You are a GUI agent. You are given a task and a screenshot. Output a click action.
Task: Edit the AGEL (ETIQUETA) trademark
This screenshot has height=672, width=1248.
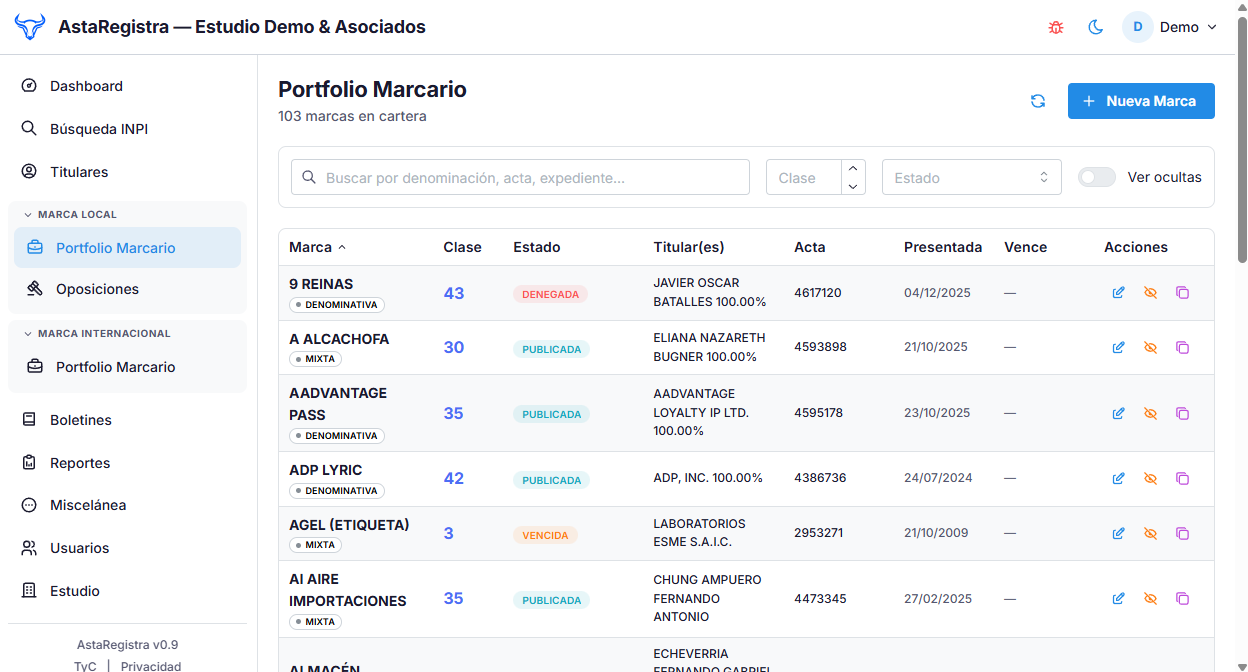click(1119, 533)
